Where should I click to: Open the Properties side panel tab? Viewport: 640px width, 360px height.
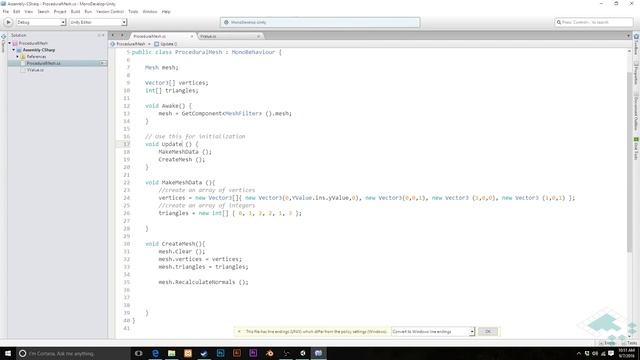[636, 74]
